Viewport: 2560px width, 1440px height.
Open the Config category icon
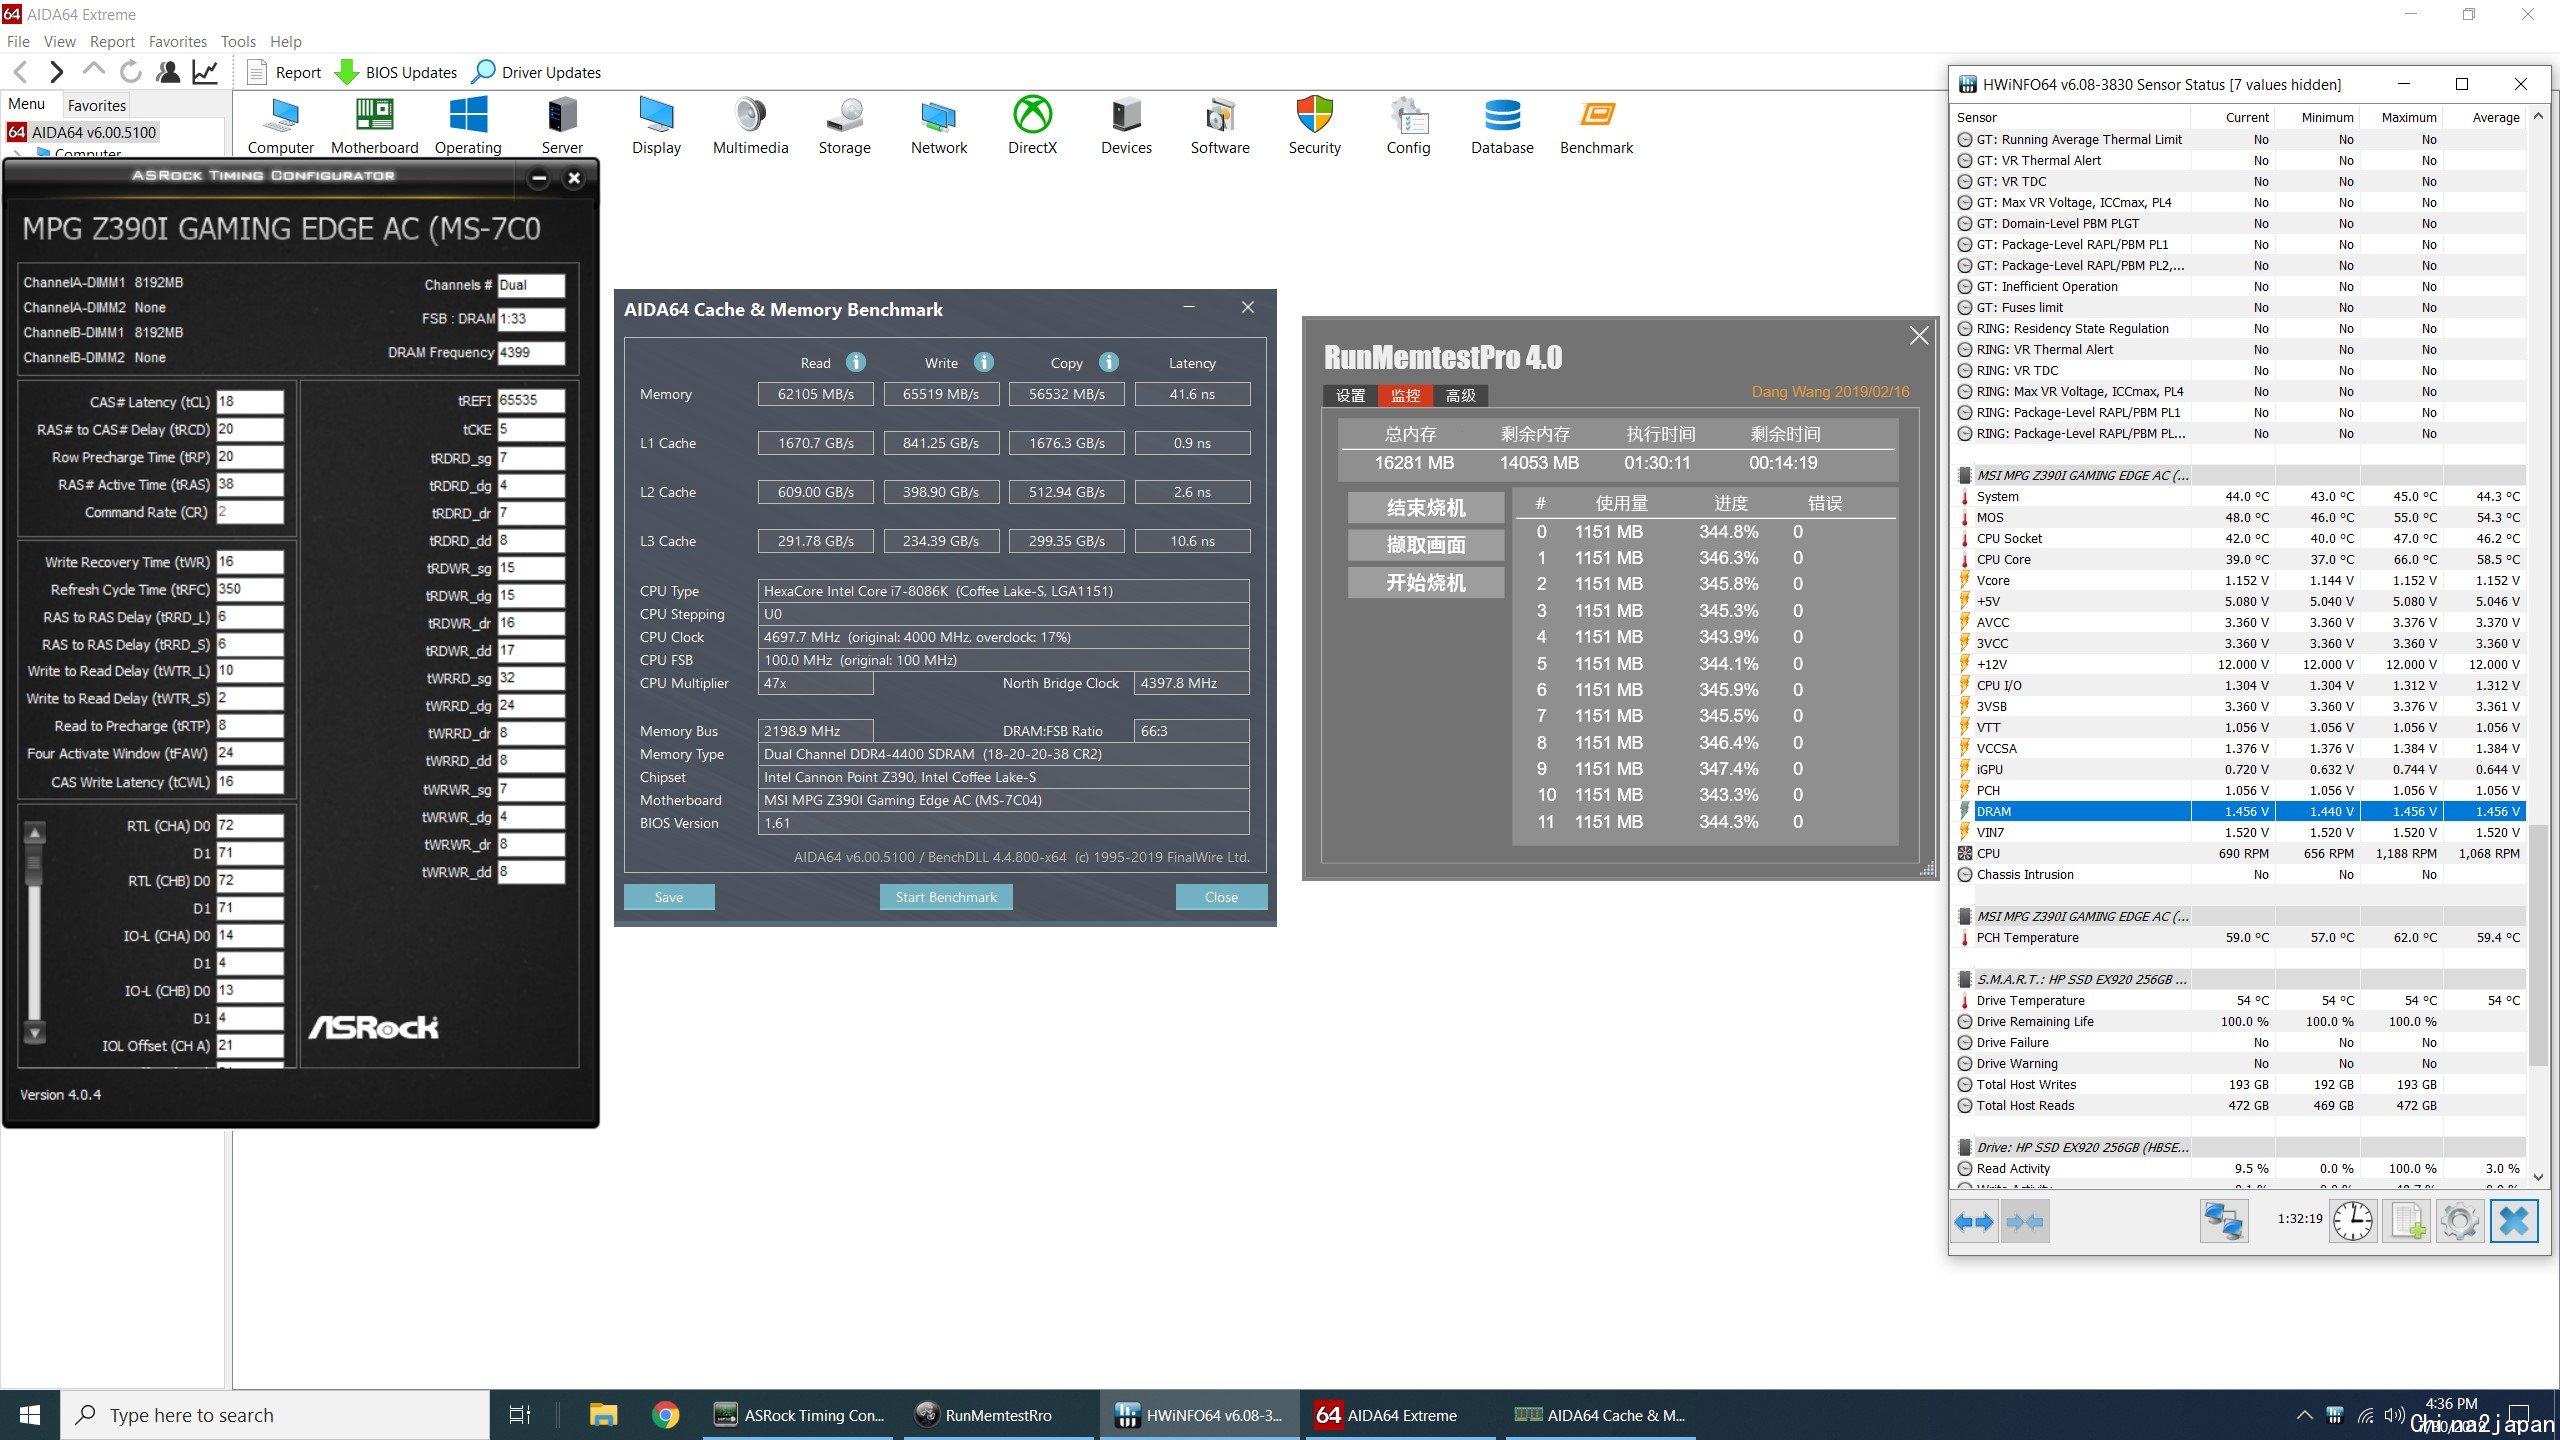[x=1408, y=125]
